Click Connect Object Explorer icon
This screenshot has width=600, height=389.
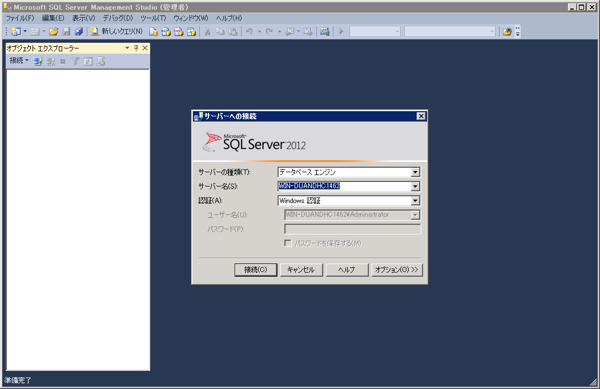click(x=38, y=61)
